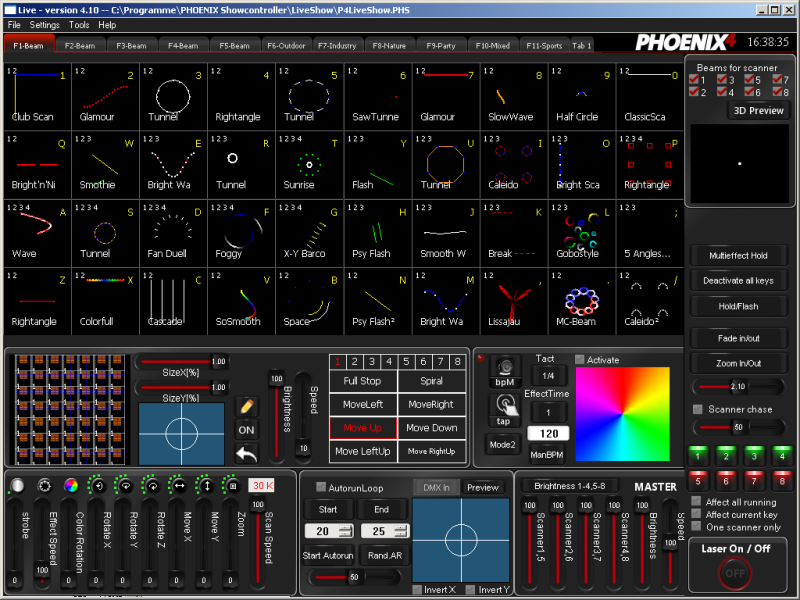Select the Gobostyle effect tile
The image size is (800, 600).
582,233
